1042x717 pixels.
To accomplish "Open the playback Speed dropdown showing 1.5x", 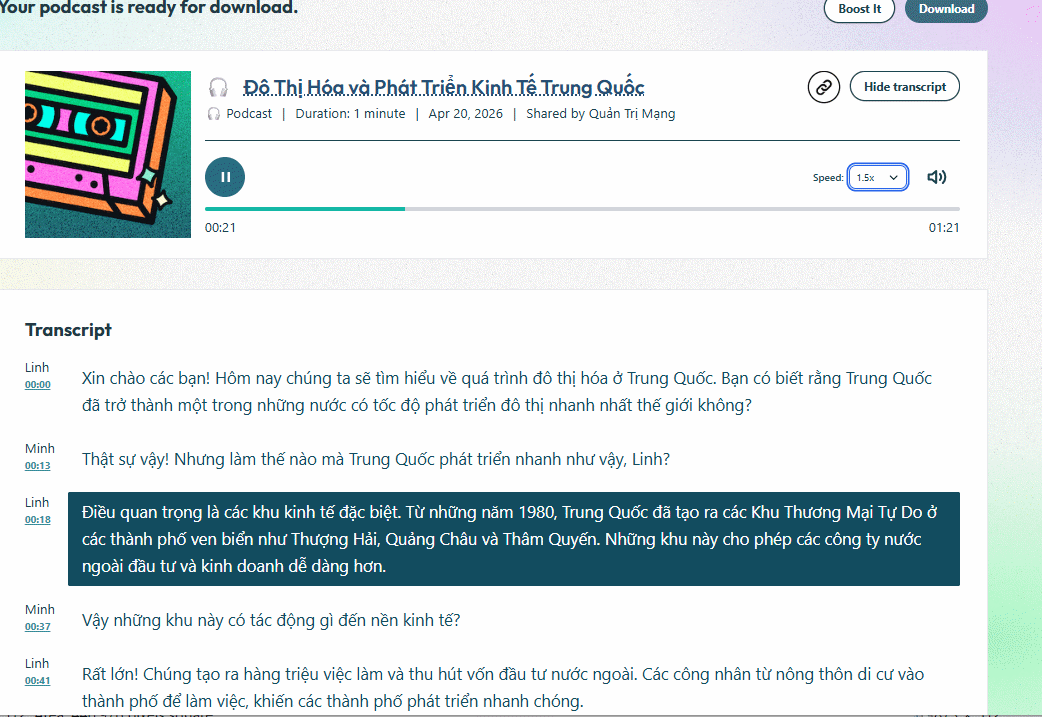I will click(877, 176).
